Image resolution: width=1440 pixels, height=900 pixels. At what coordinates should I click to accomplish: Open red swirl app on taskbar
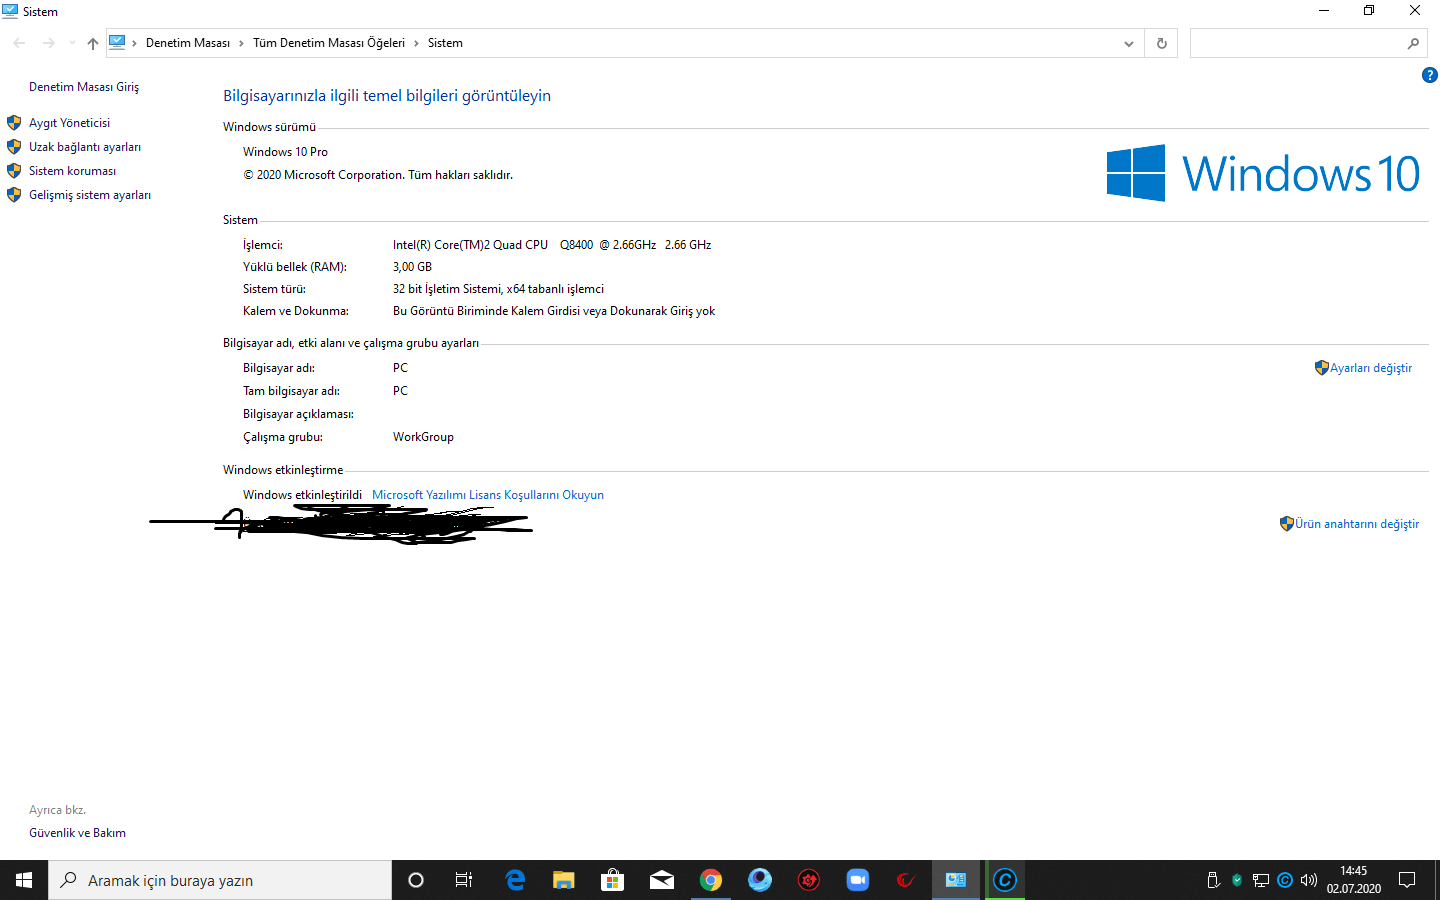pyautogui.click(x=906, y=880)
